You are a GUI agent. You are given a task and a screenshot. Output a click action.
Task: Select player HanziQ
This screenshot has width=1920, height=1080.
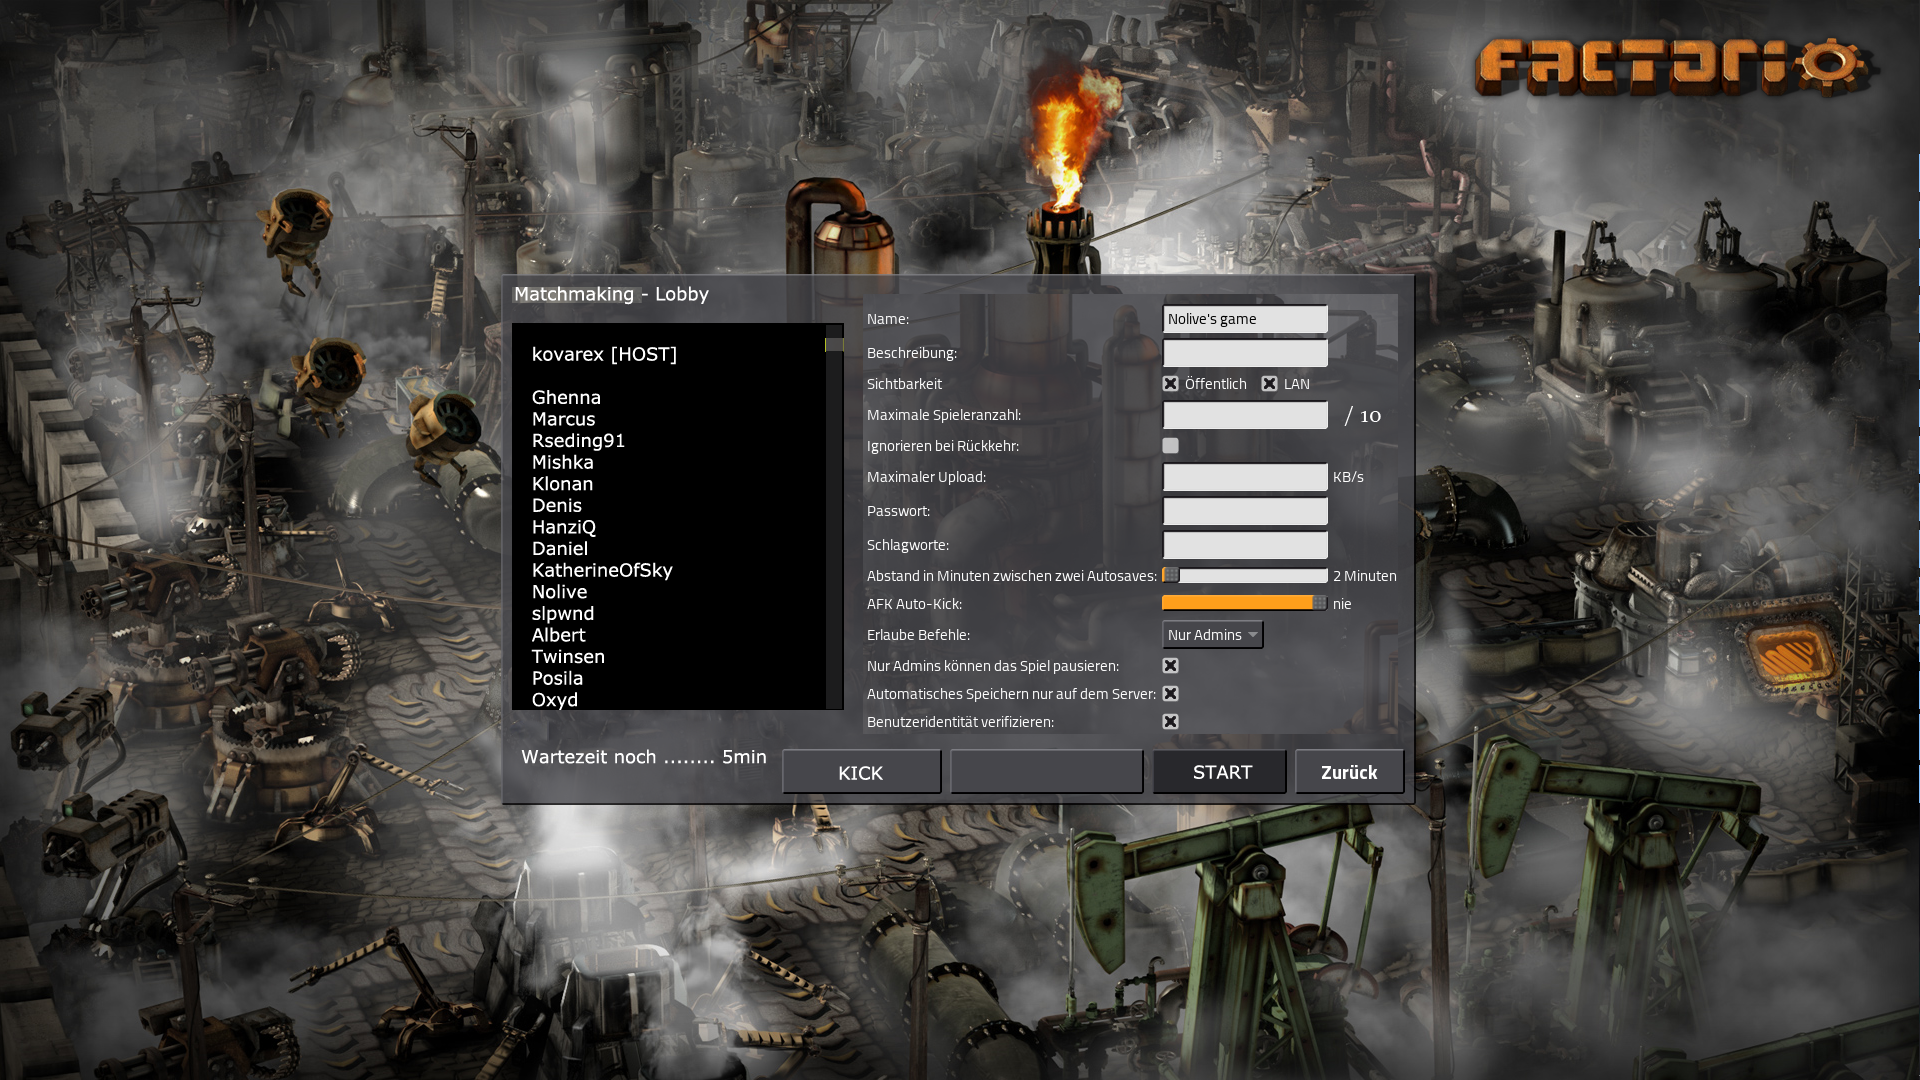[x=563, y=527]
